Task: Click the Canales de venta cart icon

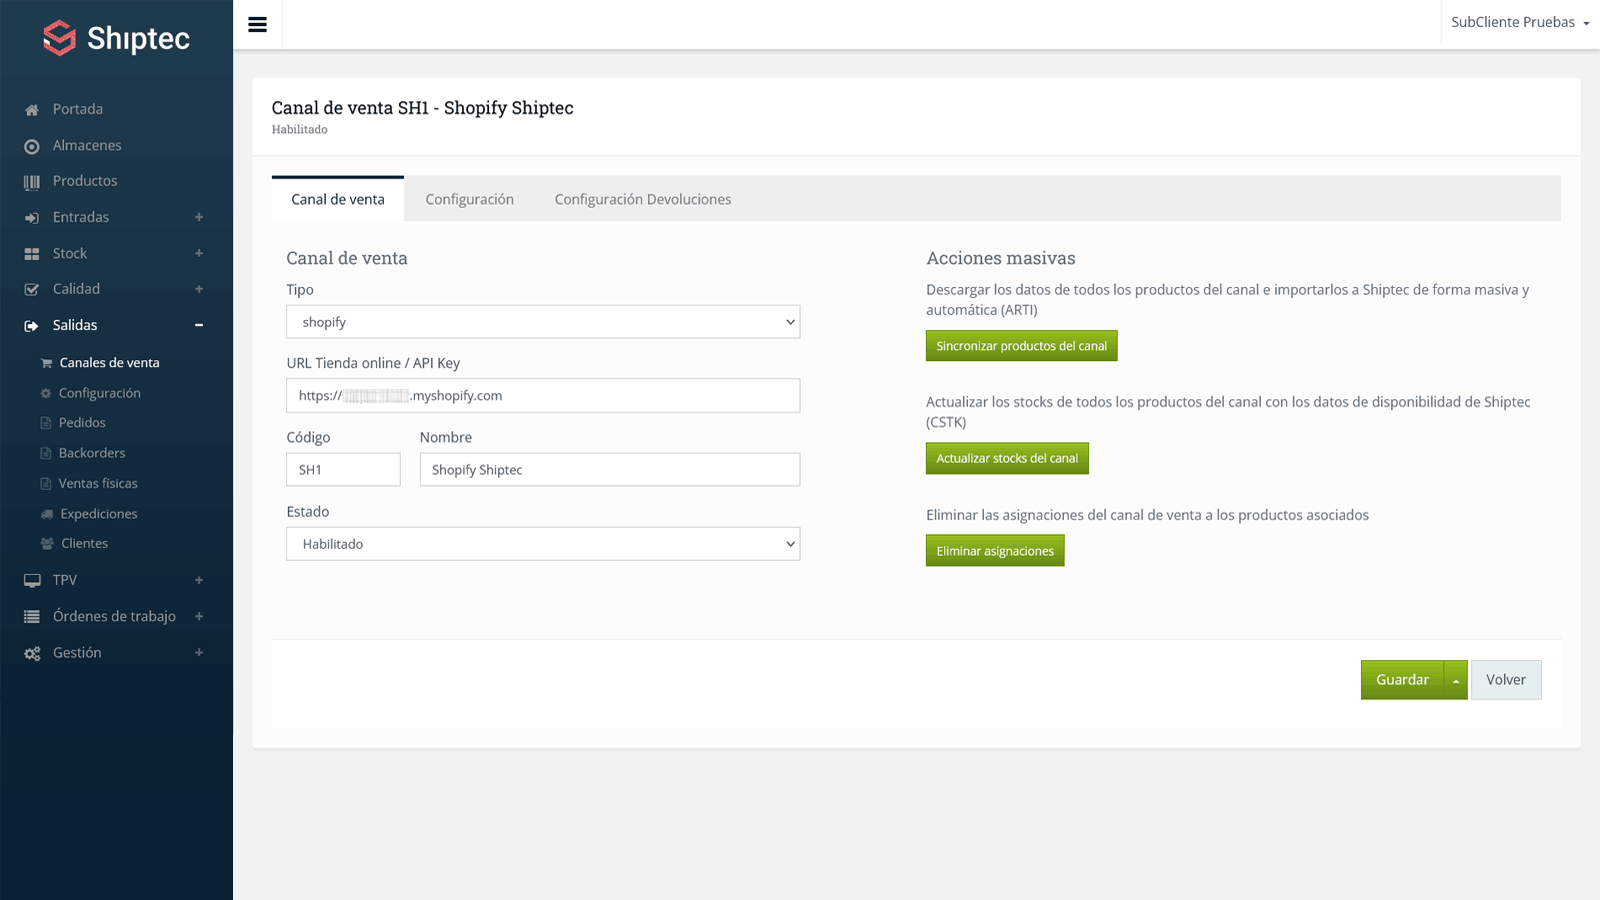Action: click(45, 362)
